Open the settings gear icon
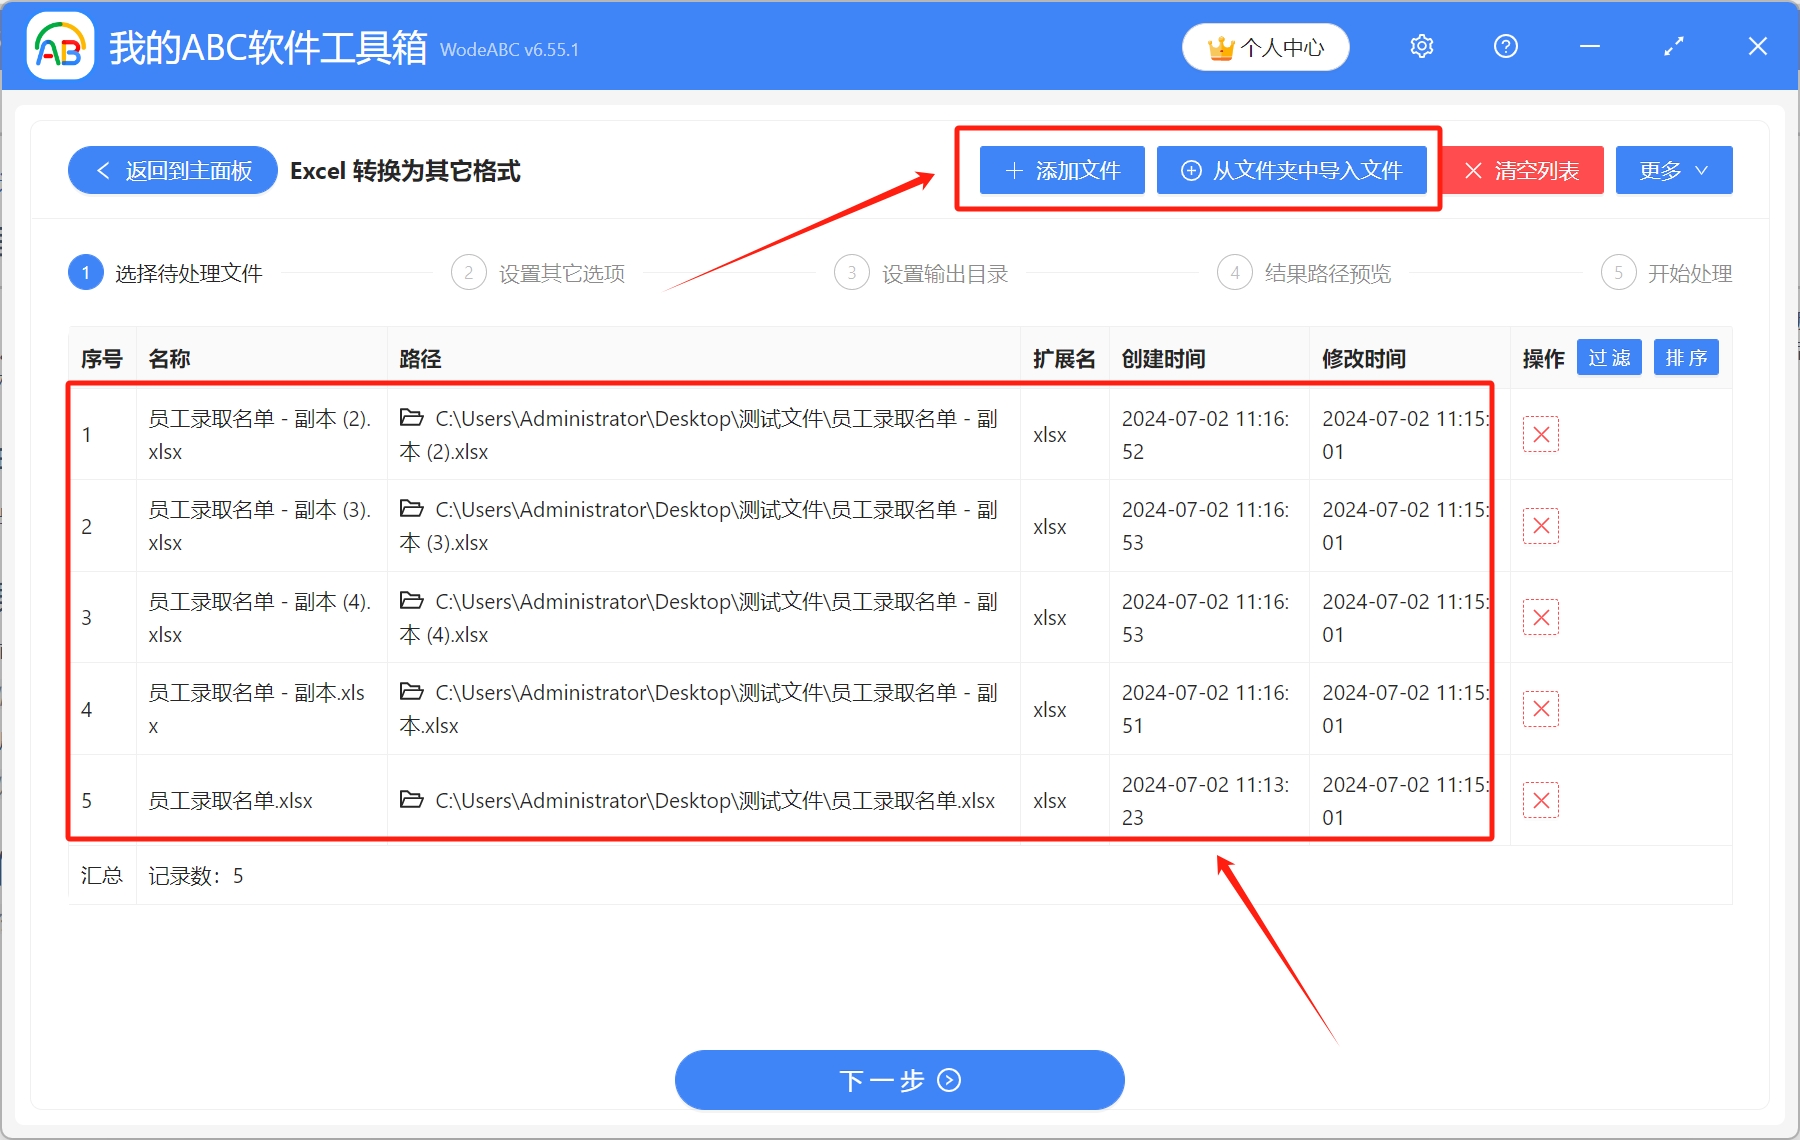 [1420, 46]
